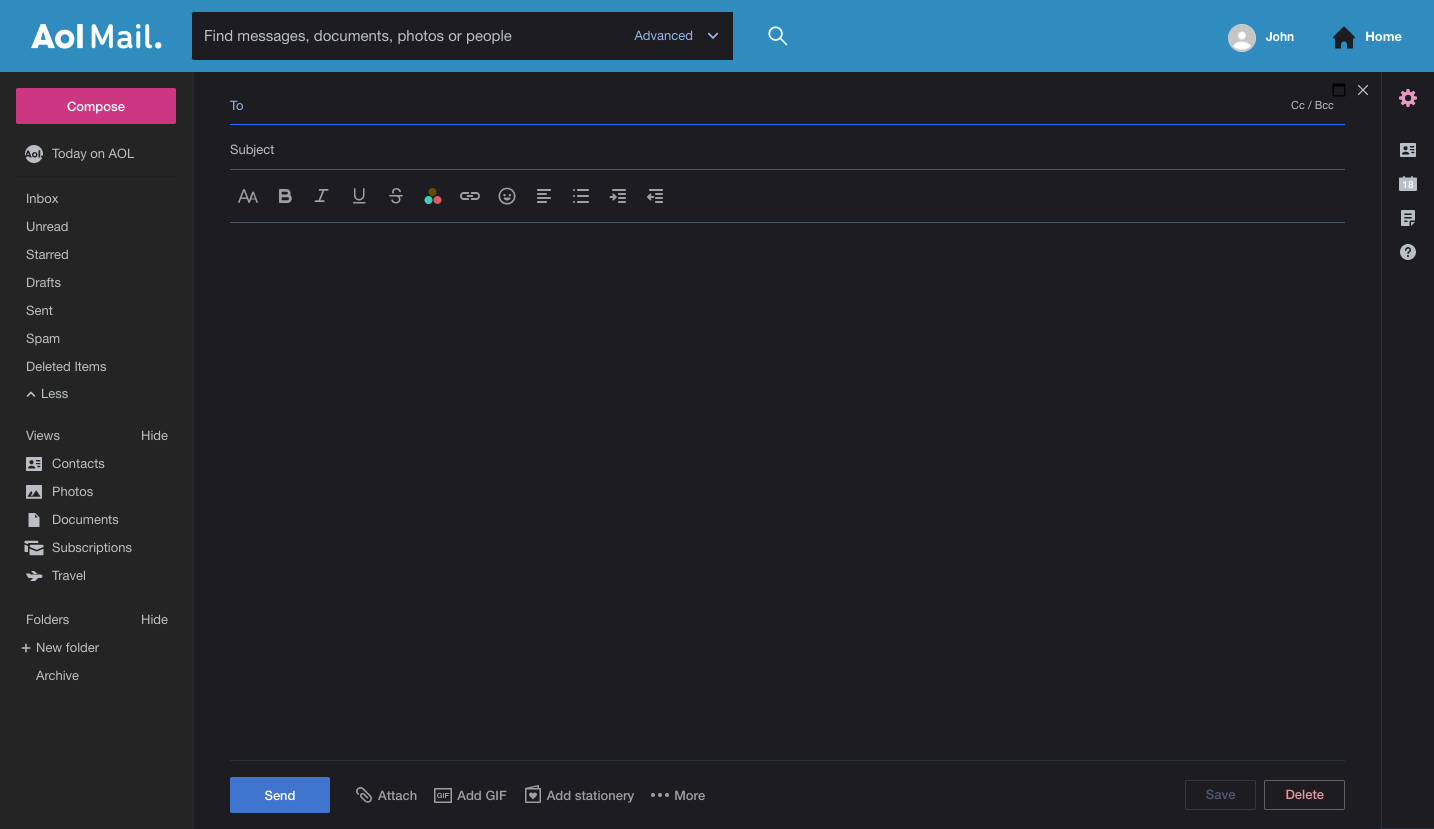Open the More options menu
The image size is (1434, 829).
678,795
